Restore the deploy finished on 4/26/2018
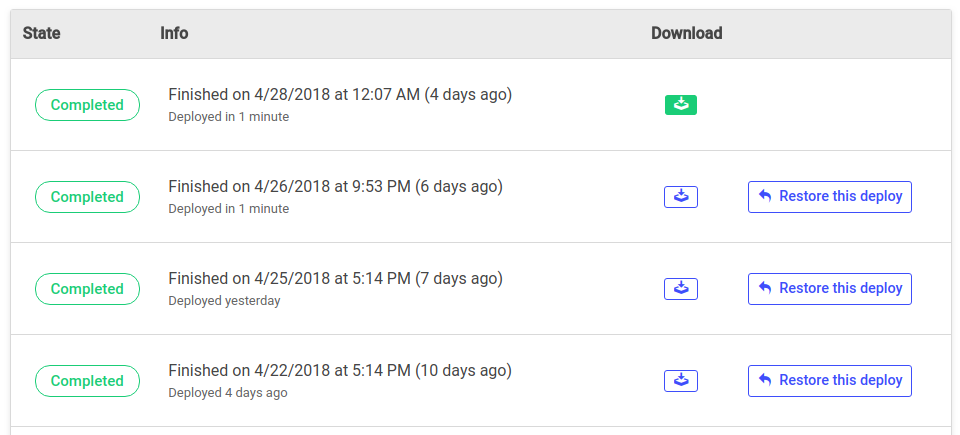The image size is (960, 435). pos(829,197)
